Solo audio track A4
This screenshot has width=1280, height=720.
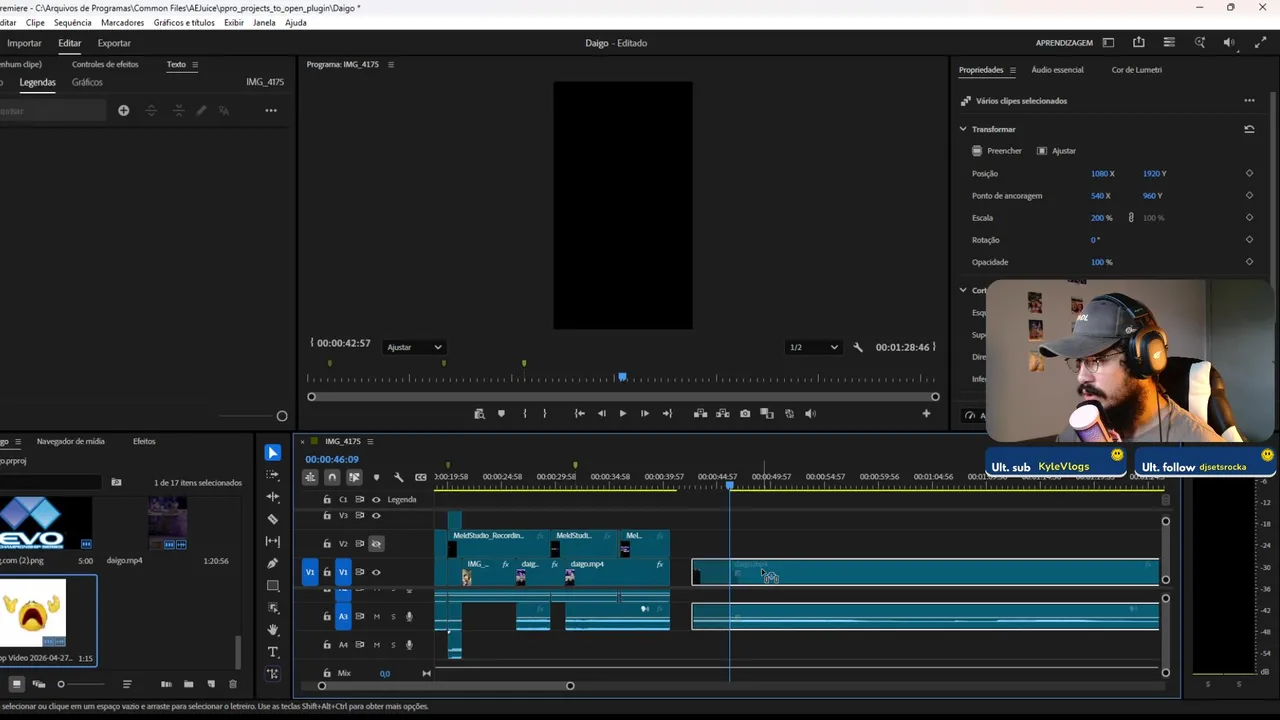coord(393,645)
